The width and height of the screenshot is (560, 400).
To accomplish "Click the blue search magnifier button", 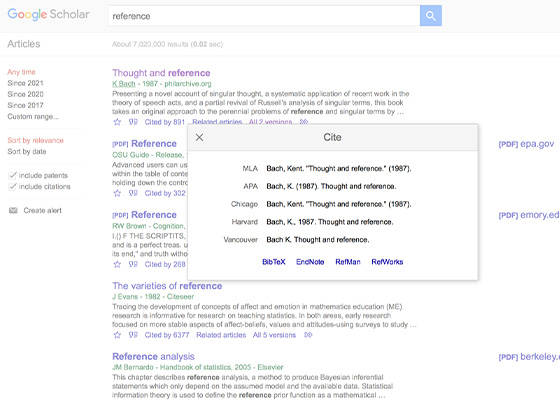I will click(431, 16).
